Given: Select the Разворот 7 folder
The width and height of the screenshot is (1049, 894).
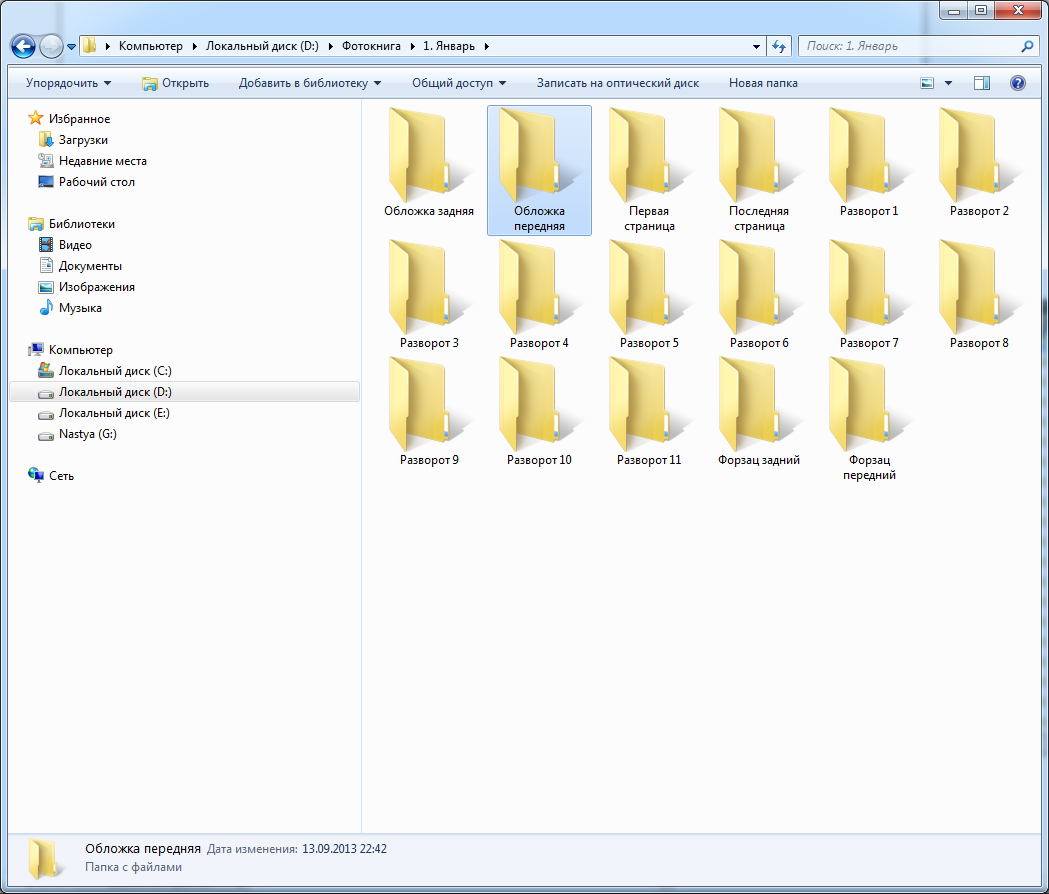Looking at the screenshot, I should (869, 295).
